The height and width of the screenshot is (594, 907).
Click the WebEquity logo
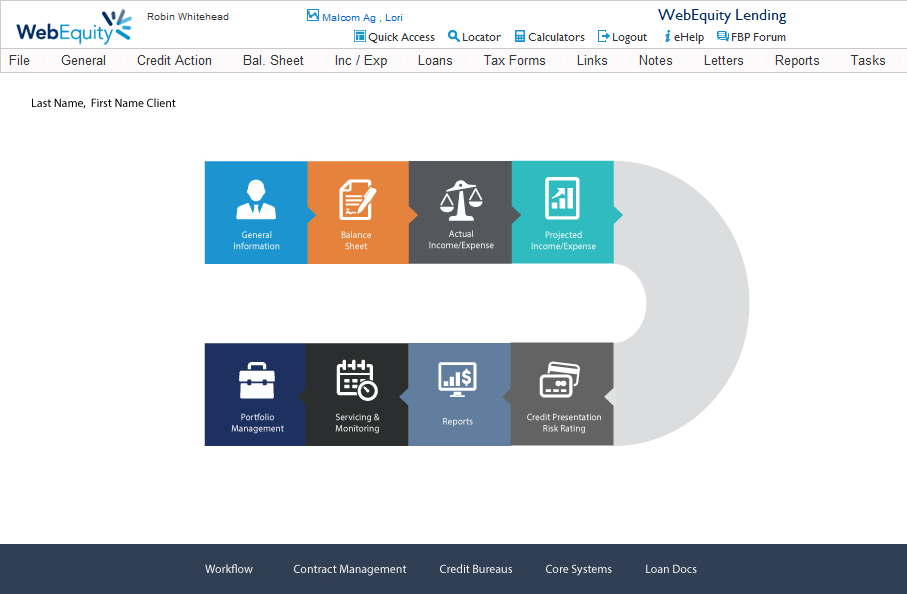[73, 28]
